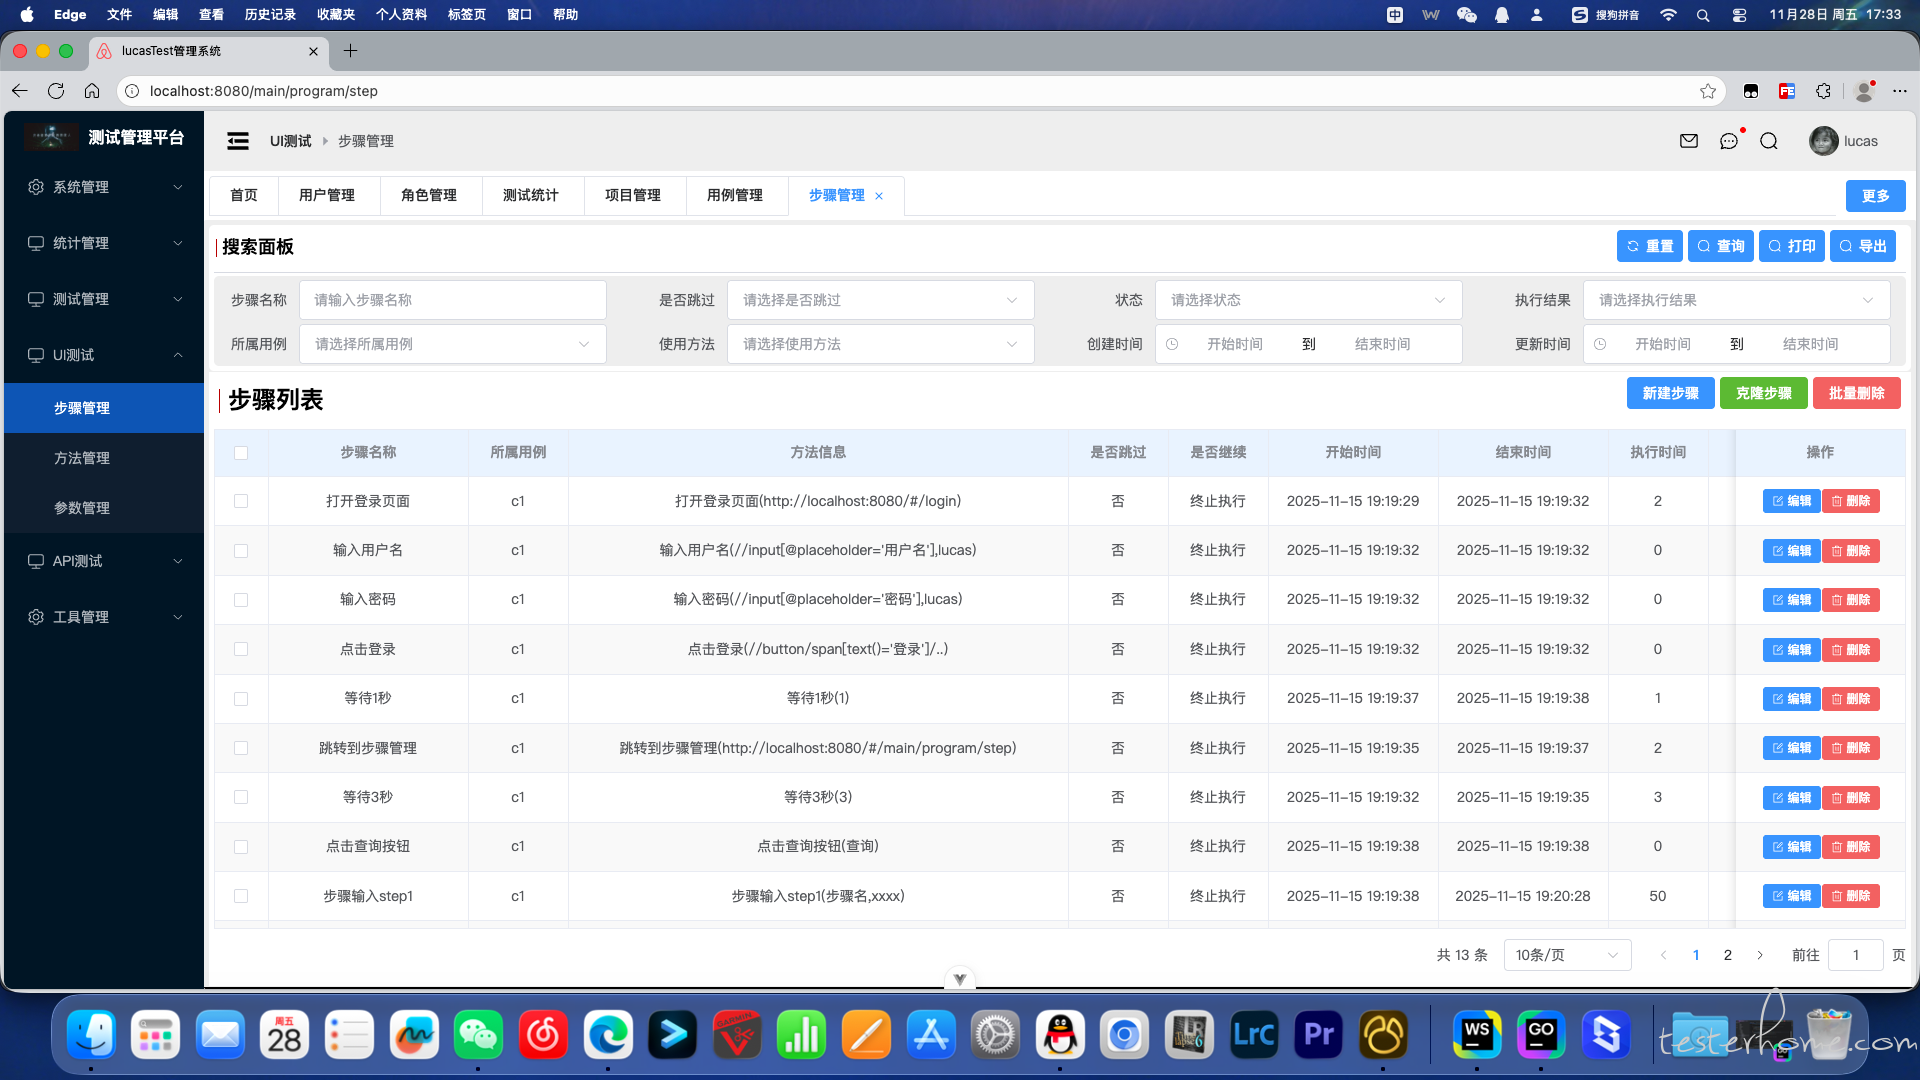Click the 步骤名称 input field
Viewport: 1920px width, 1080px height.
452,300
